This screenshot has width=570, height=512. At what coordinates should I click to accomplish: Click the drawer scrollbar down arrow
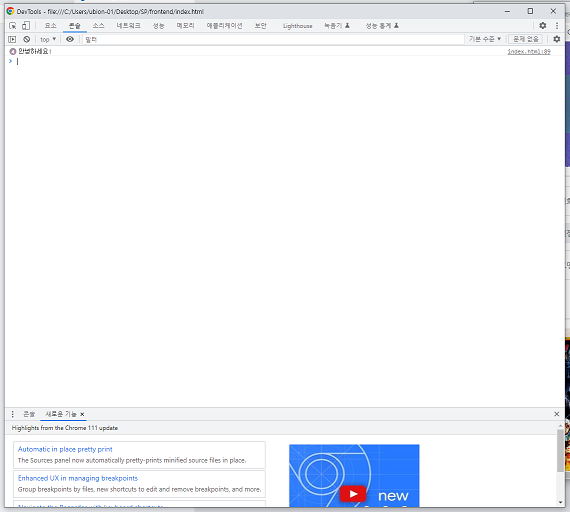pos(561,503)
